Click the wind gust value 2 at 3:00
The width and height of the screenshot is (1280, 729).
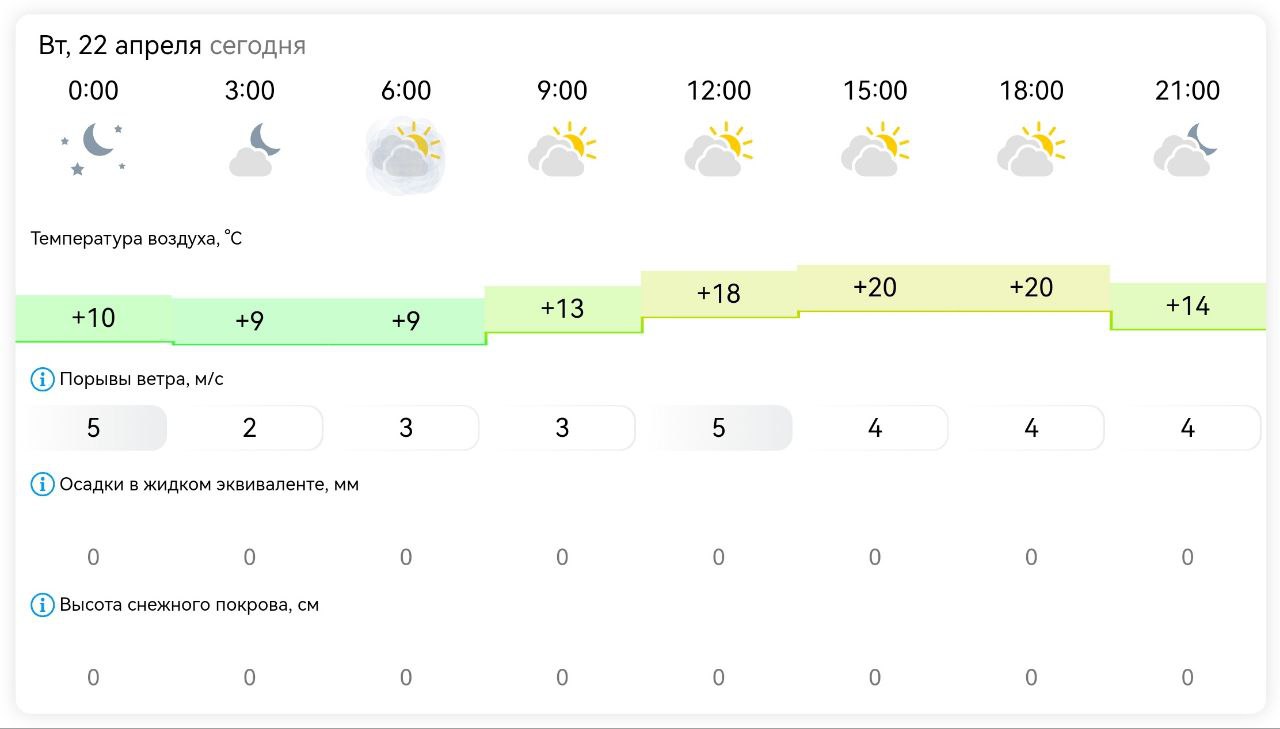[x=250, y=428]
